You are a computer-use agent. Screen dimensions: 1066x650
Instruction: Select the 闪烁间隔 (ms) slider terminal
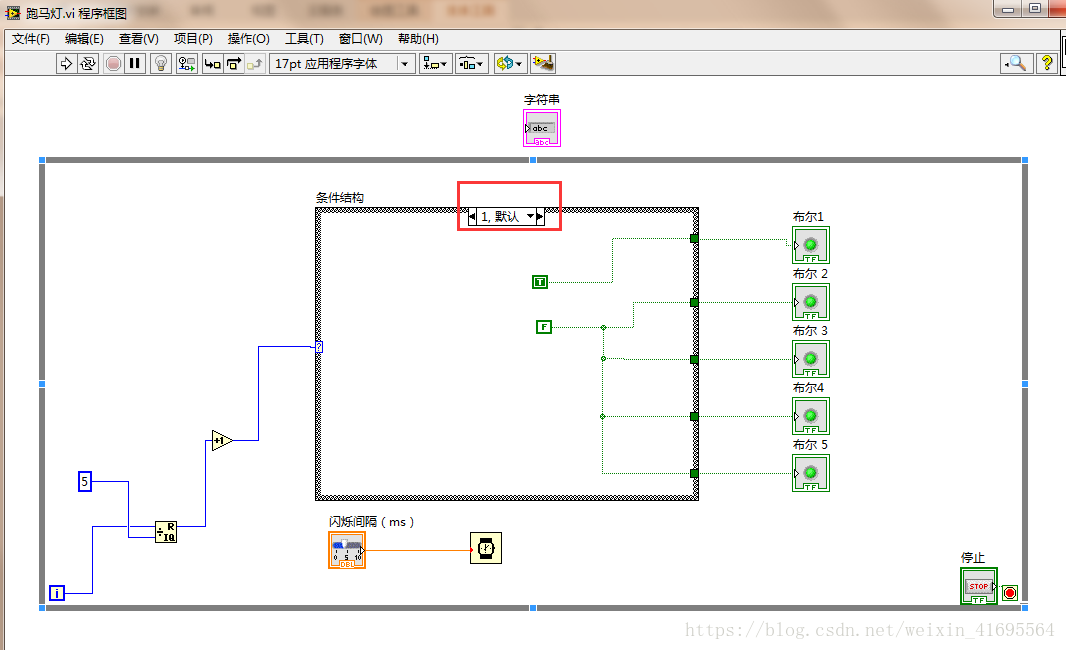347,550
